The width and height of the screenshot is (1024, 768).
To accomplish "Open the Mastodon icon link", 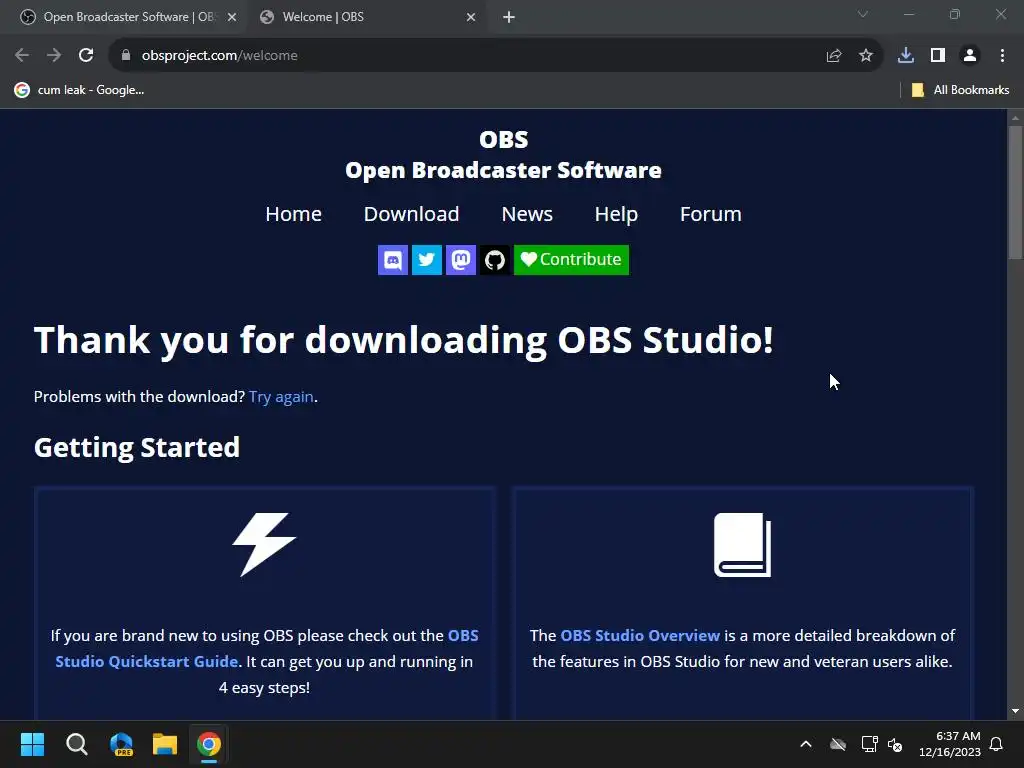I will point(460,260).
